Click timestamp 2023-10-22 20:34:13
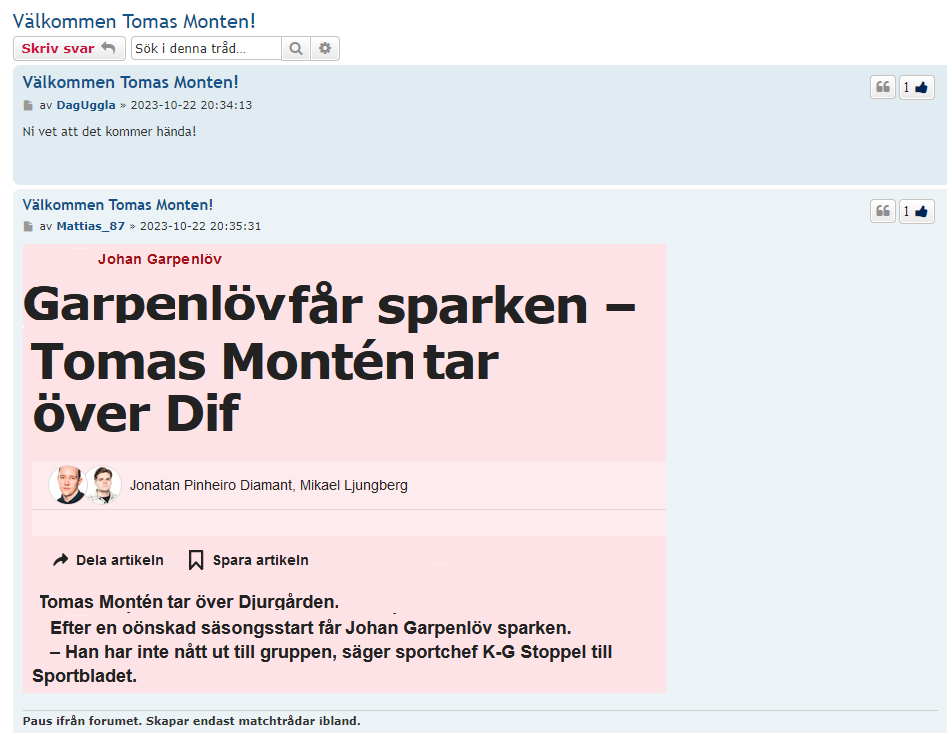The image size is (947, 733). pyautogui.click(x=191, y=105)
